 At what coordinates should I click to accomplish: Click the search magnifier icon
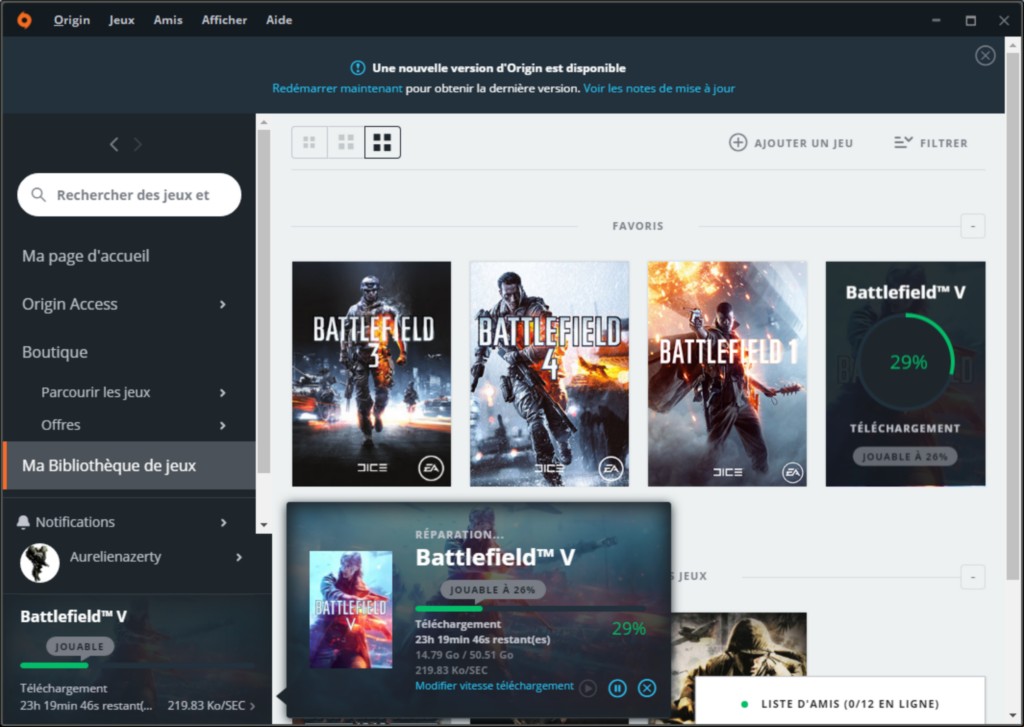point(39,195)
